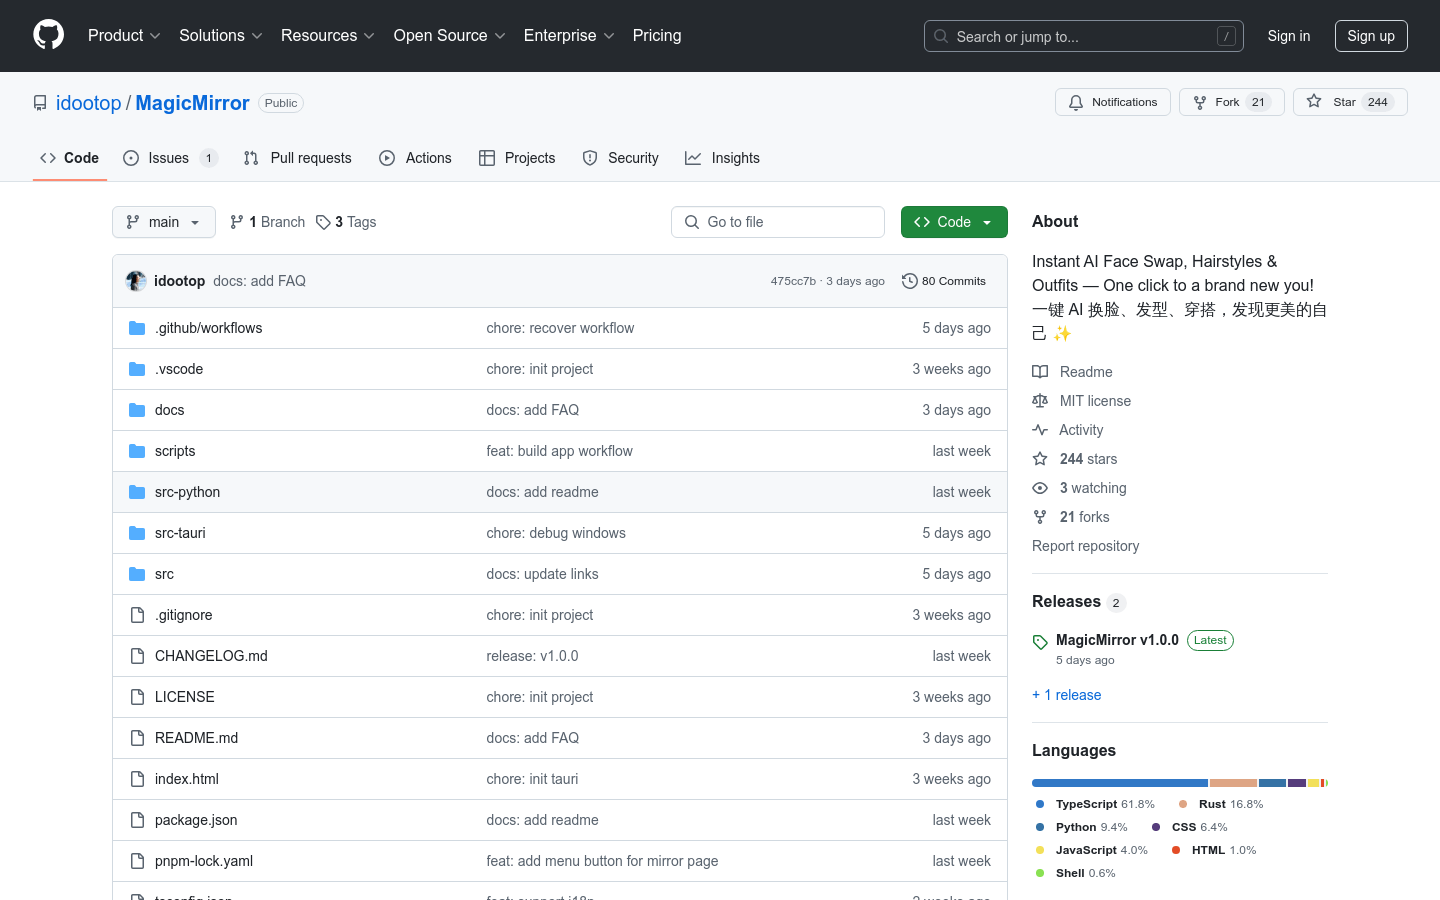Open commit 'chore: debug windows'
1440x900 pixels.
(x=556, y=533)
